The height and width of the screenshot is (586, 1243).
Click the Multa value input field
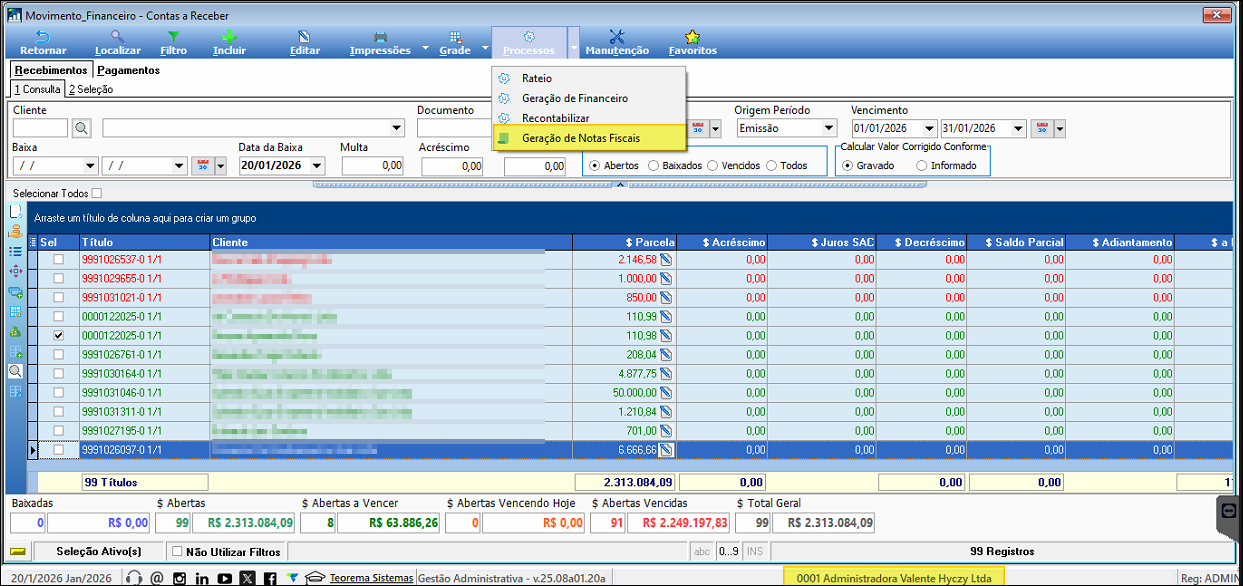coord(372,166)
